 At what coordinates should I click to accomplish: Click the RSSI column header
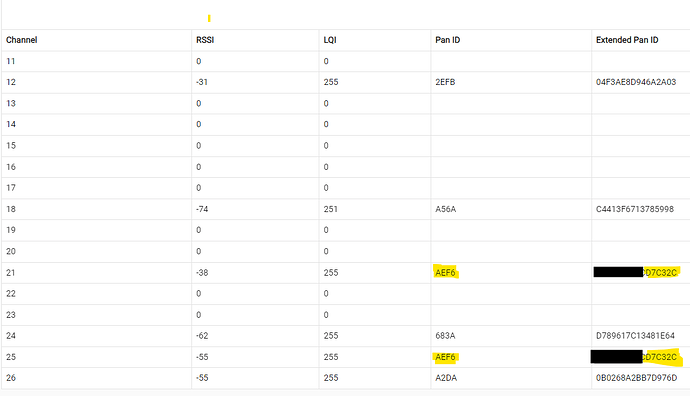[x=205, y=40]
